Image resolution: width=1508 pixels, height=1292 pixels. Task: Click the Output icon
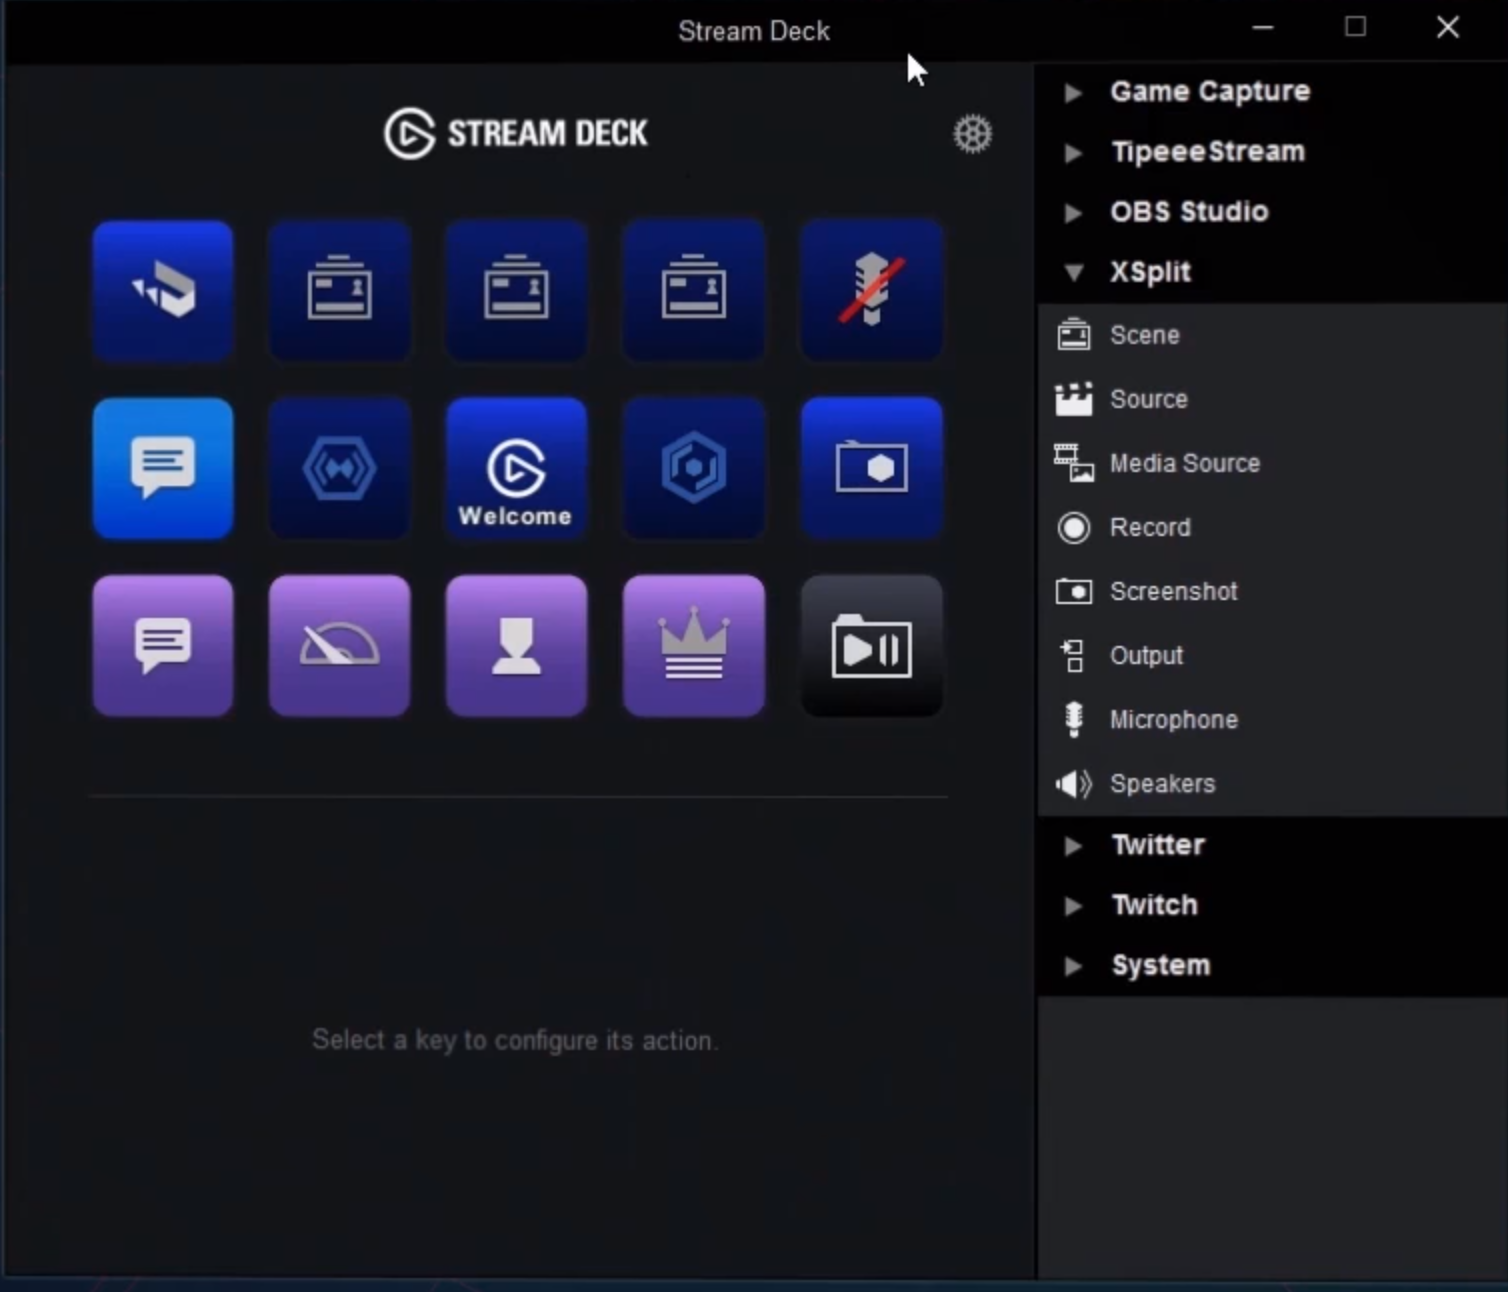(1073, 656)
